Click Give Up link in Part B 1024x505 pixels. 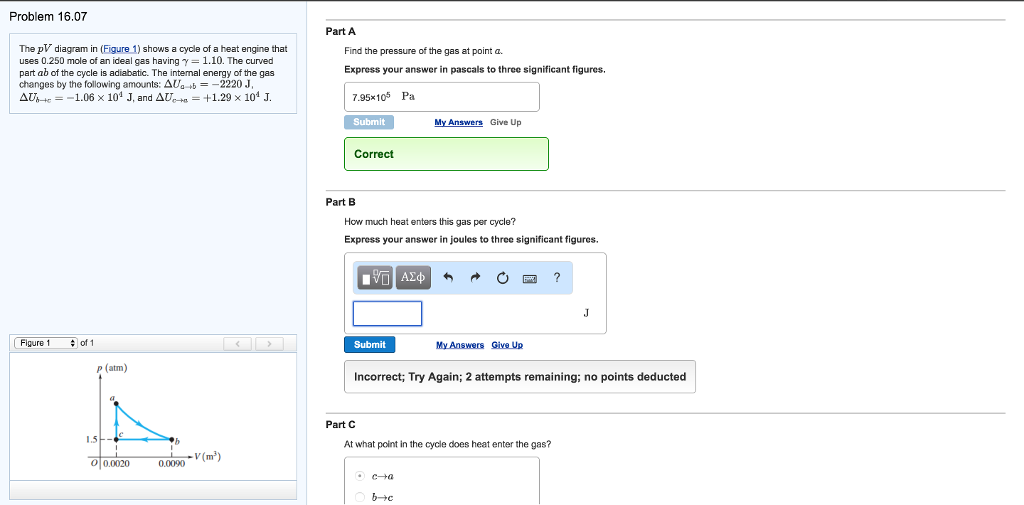pyautogui.click(x=507, y=345)
